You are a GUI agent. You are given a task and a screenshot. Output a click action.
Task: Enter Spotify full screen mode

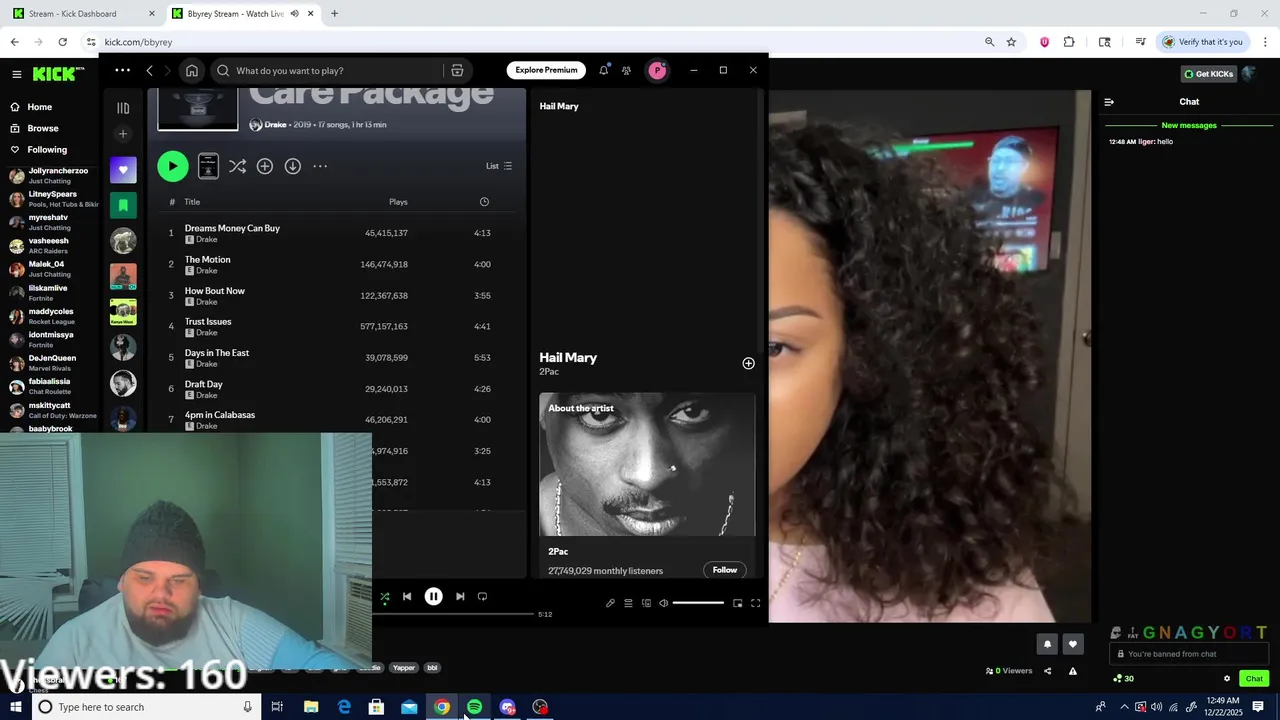(x=756, y=603)
